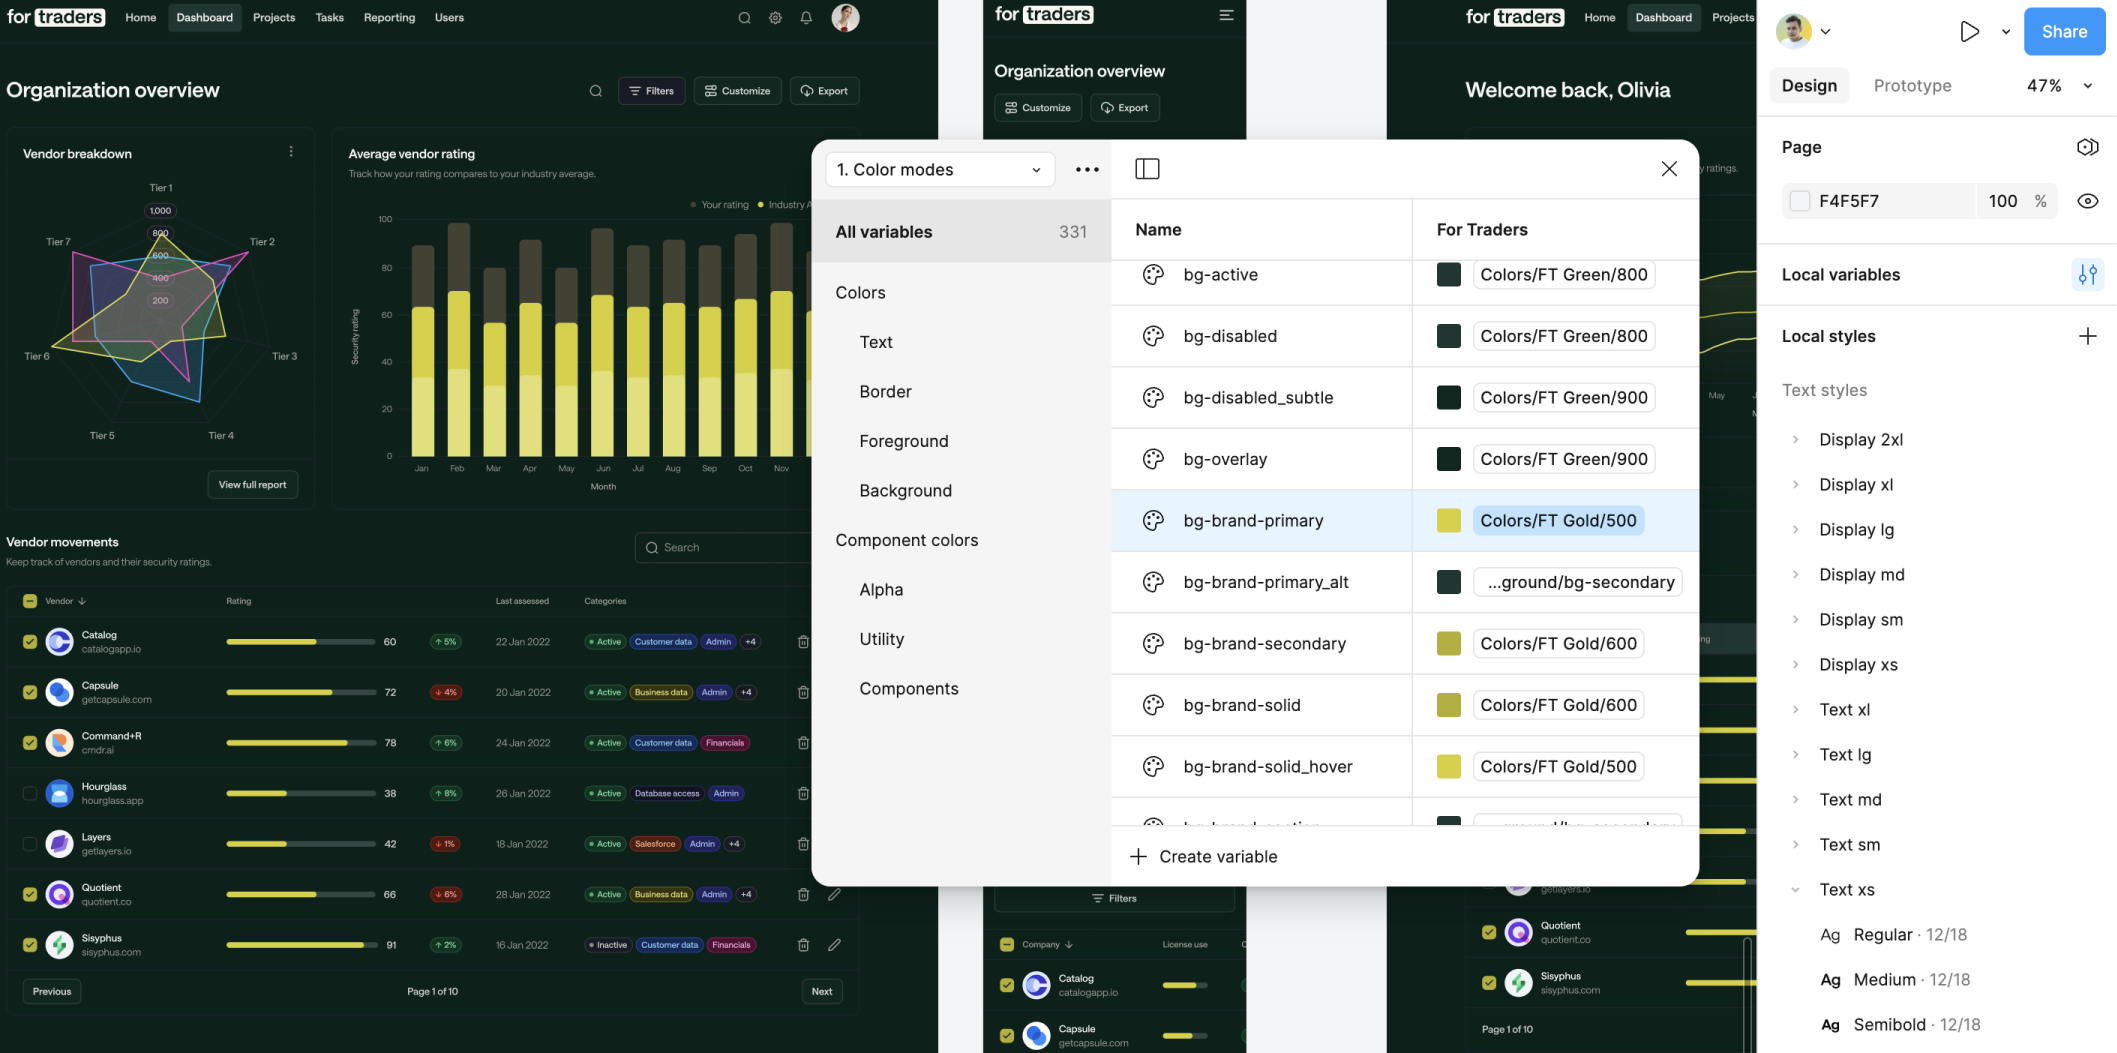This screenshot has height=1053, width=2117.
Task: Uncheck the Catalog vendor checkbox
Action: [30, 642]
